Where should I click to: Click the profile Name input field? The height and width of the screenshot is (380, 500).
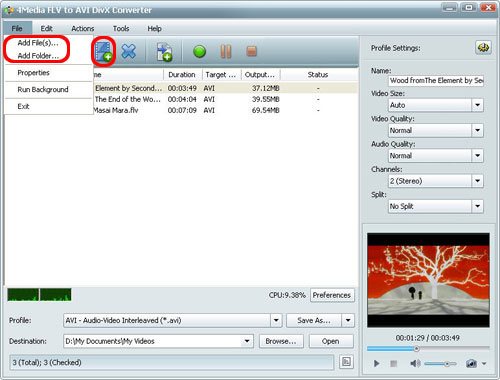[x=436, y=80]
